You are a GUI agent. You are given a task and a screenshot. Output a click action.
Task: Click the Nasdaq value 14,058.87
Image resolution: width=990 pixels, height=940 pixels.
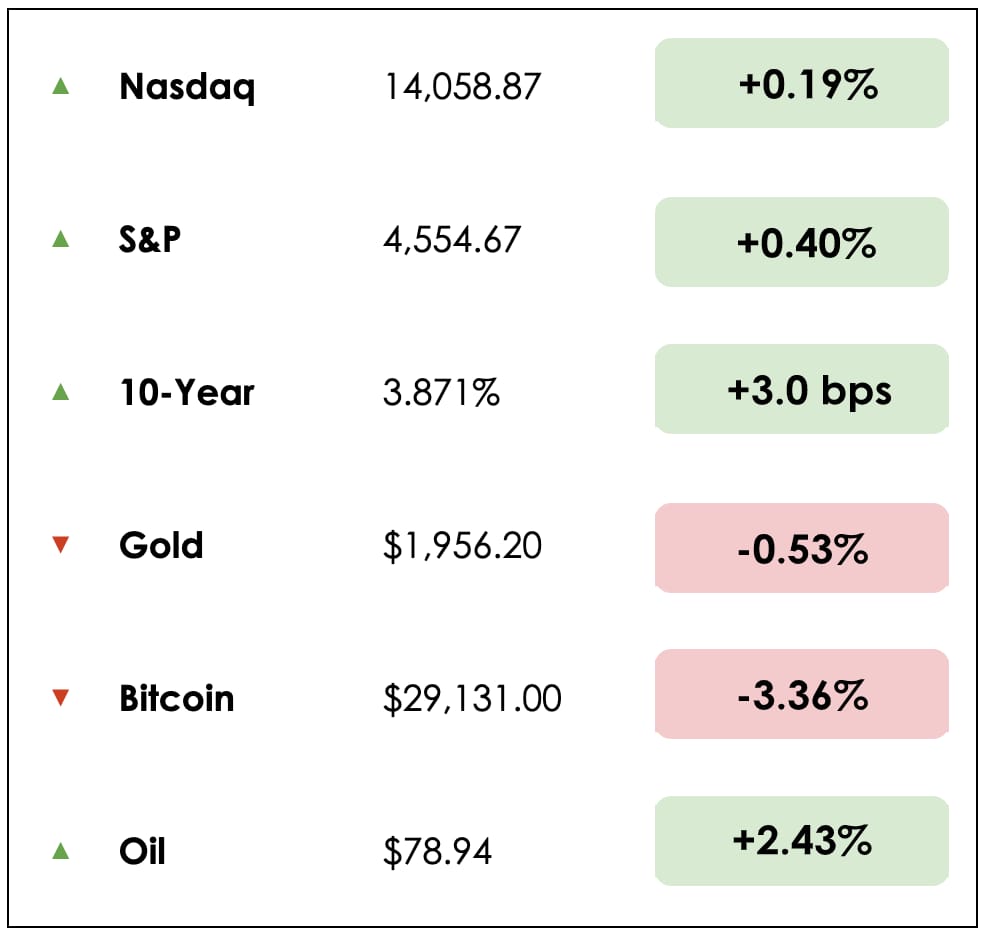click(462, 88)
